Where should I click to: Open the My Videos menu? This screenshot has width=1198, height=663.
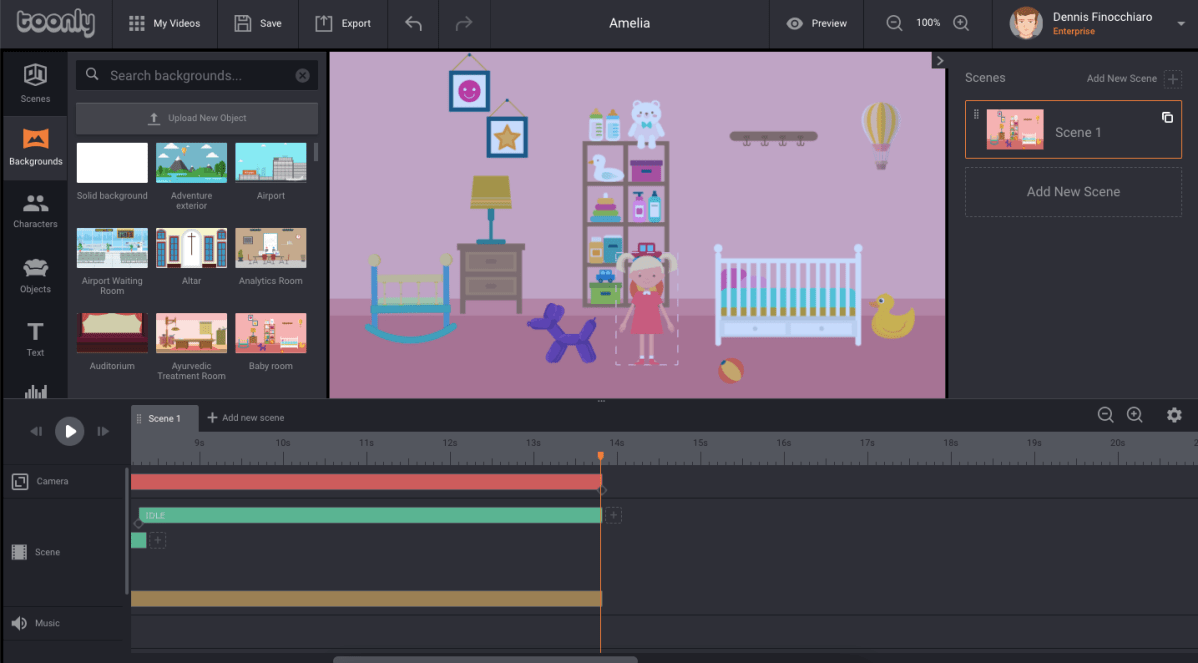[165, 24]
